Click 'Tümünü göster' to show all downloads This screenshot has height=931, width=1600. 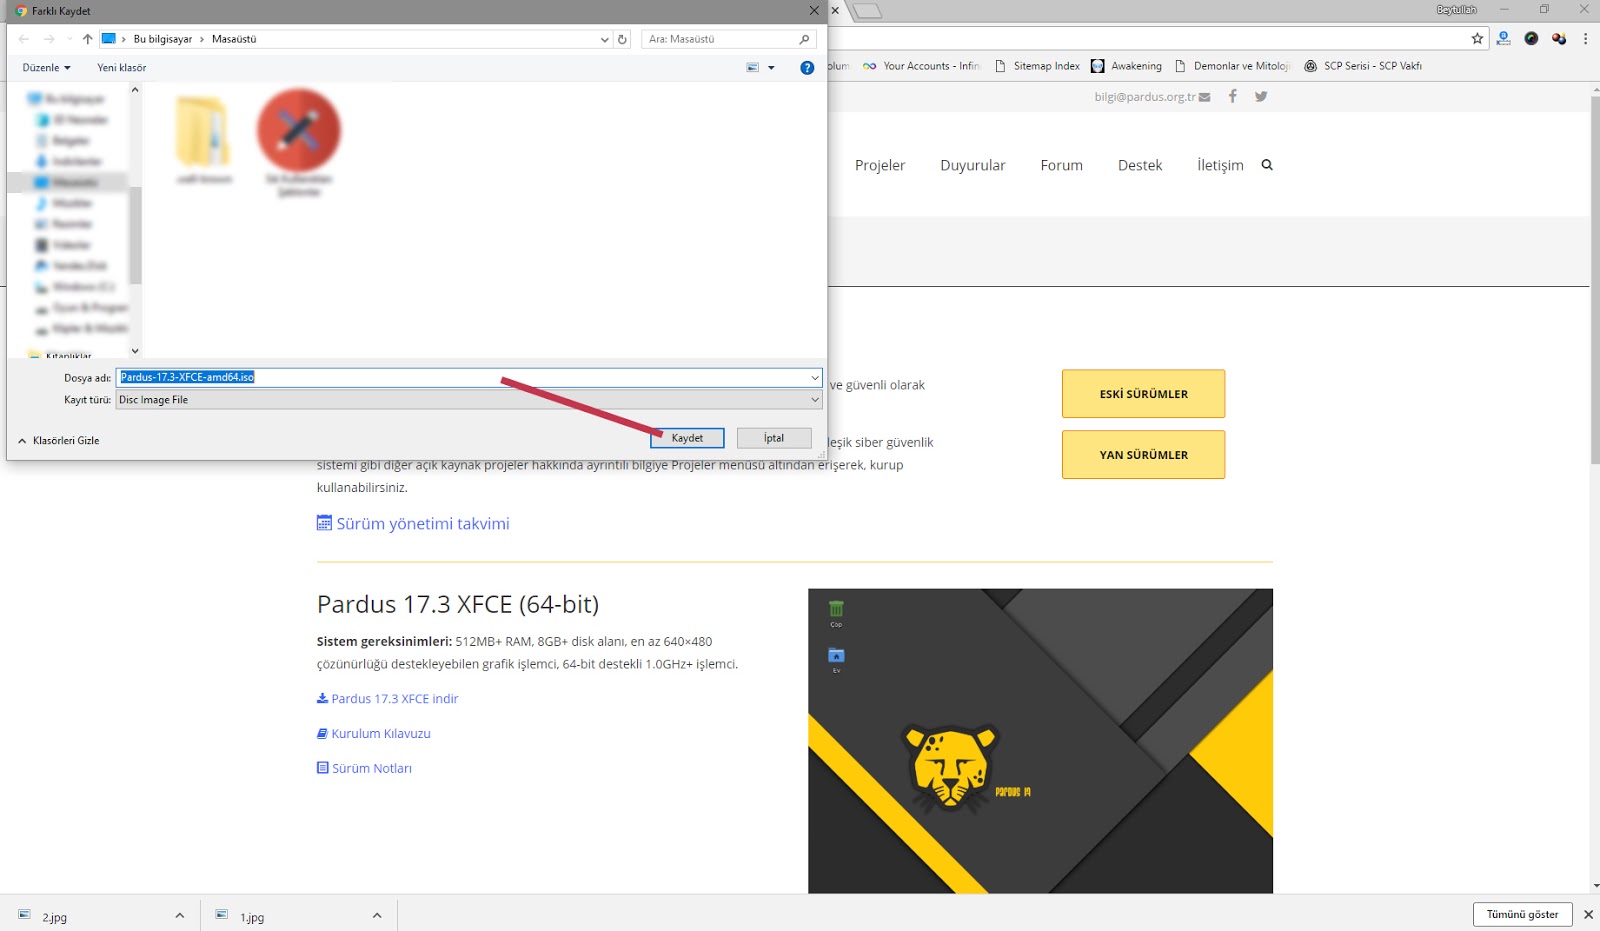pyautogui.click(x=1522, y=915)
